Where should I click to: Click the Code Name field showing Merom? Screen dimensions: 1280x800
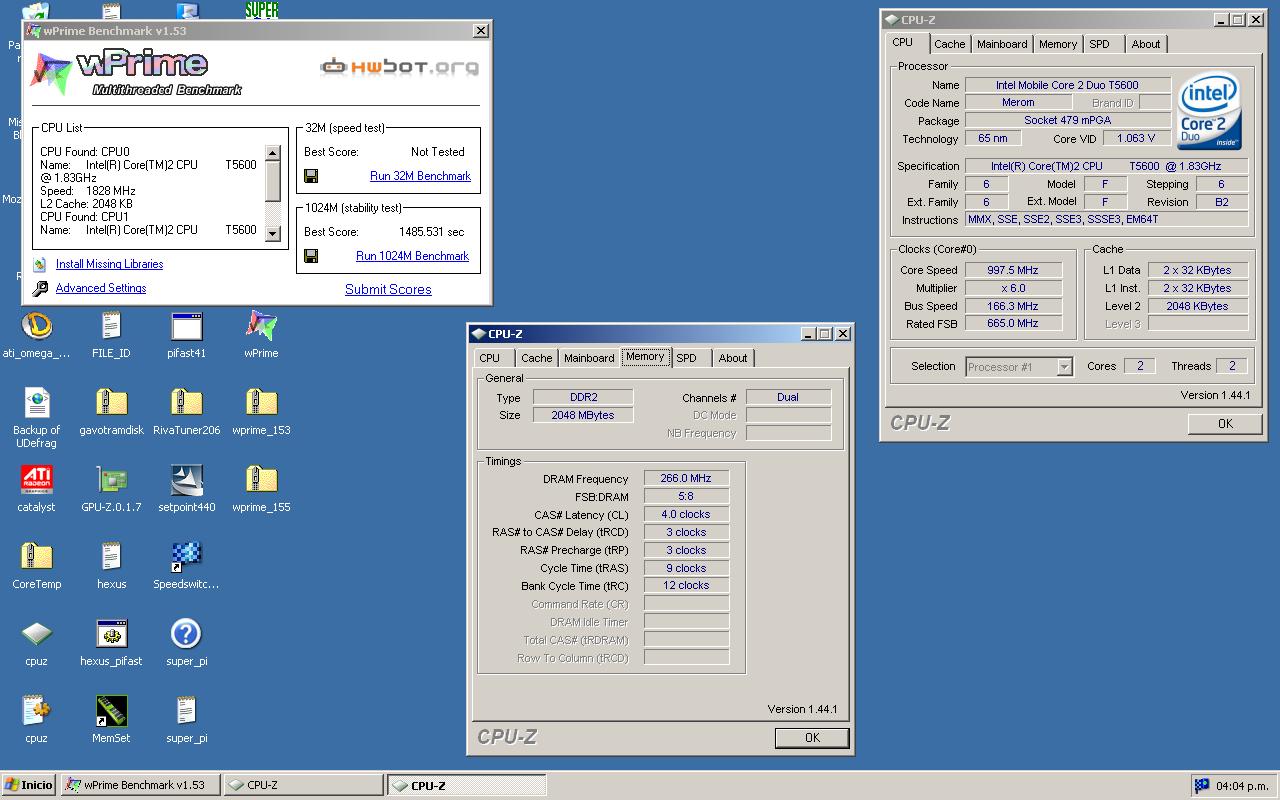(1018, 103)
